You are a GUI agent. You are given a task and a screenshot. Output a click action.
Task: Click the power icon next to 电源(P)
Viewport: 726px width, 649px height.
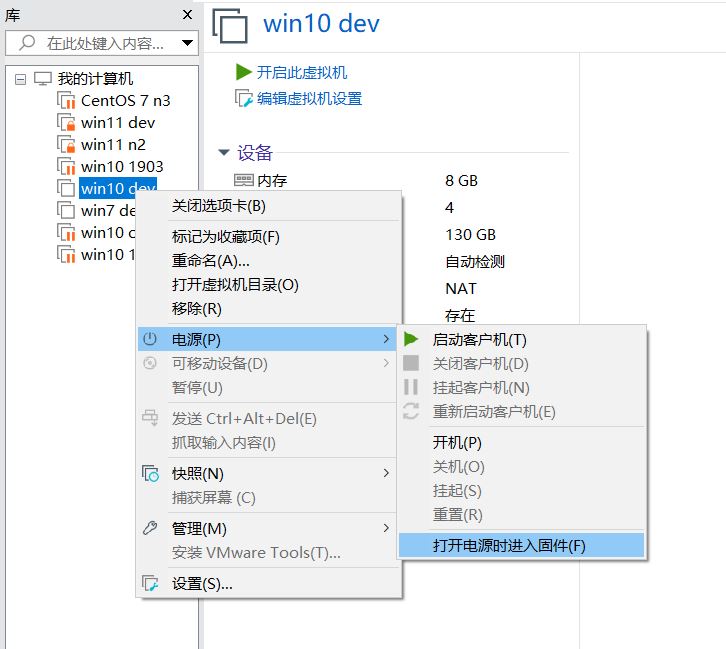coord(150,339)
